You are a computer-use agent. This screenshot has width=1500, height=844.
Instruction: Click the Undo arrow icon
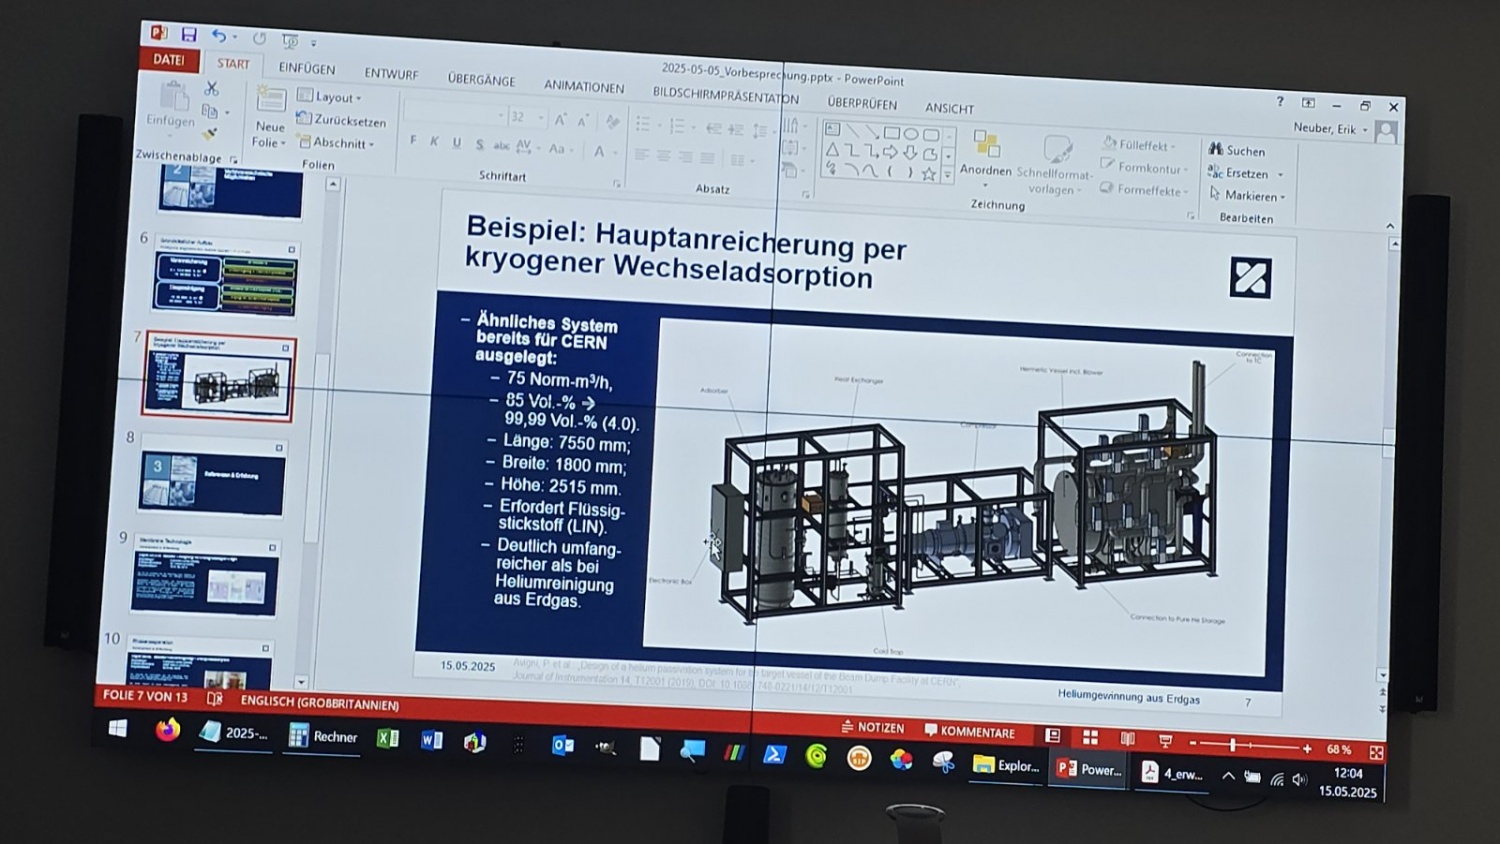tap(219, 36)
